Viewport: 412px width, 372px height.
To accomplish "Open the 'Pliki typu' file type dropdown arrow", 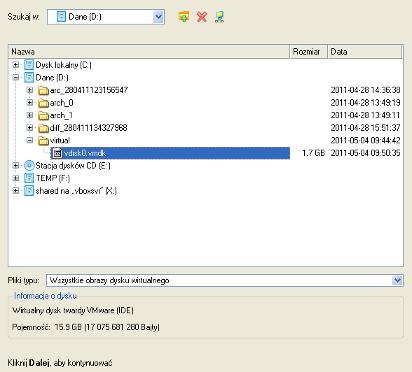I will (x=397, y=280).
